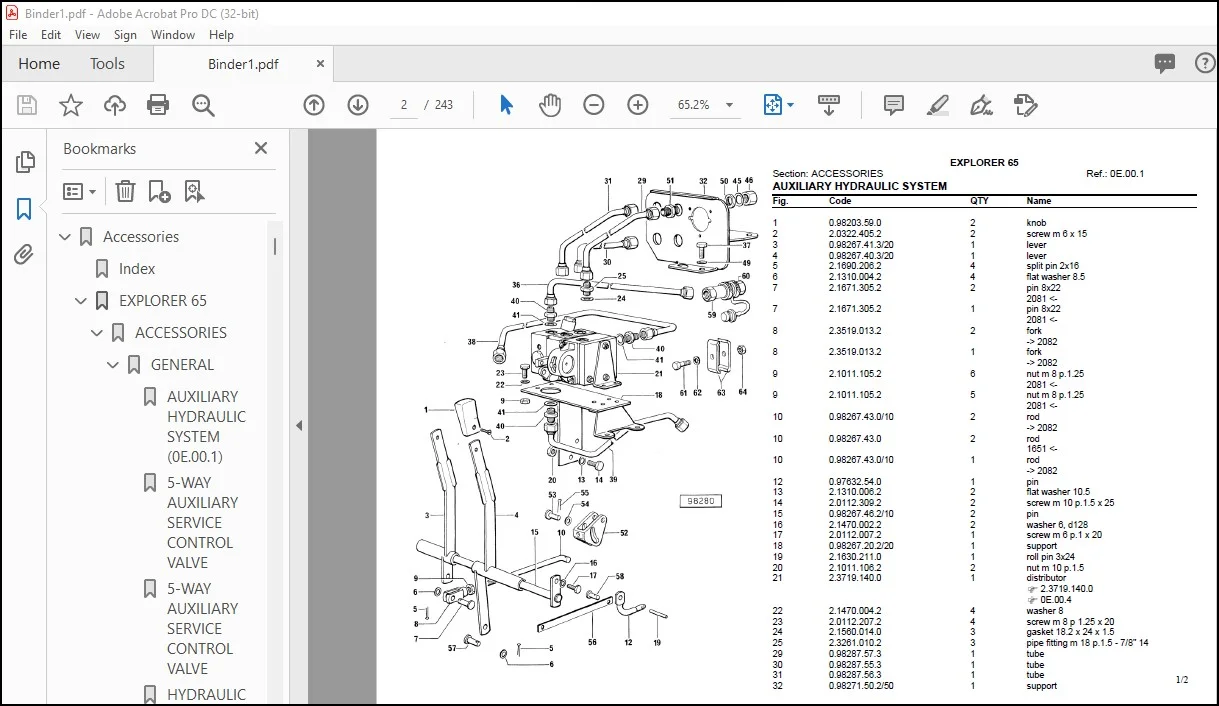Click part code 0.98203.59.0

tap(855, 223)
